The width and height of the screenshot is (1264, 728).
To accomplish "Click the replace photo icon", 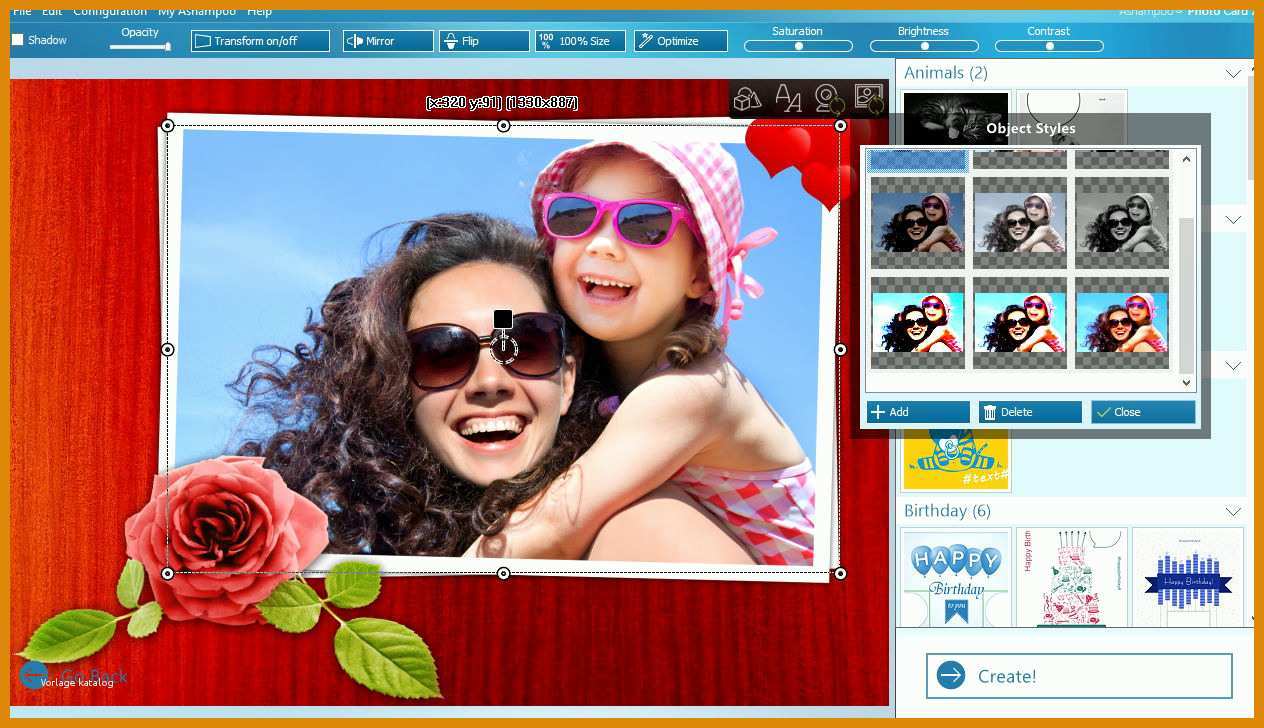I will pos(869,98).
